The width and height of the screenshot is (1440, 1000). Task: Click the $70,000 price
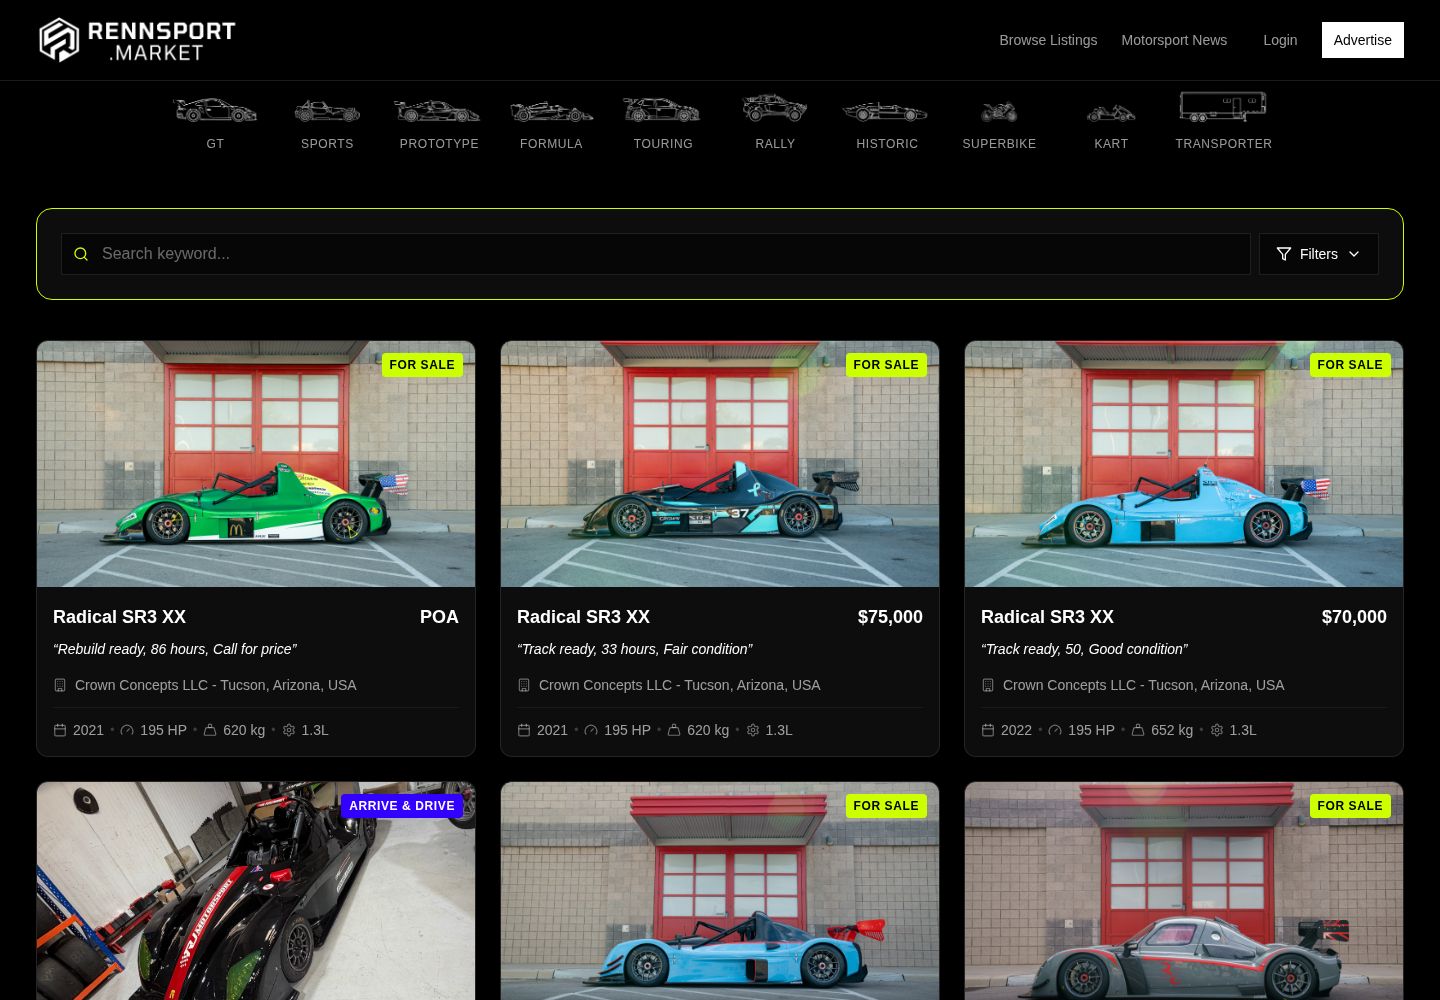(1354, 617)
